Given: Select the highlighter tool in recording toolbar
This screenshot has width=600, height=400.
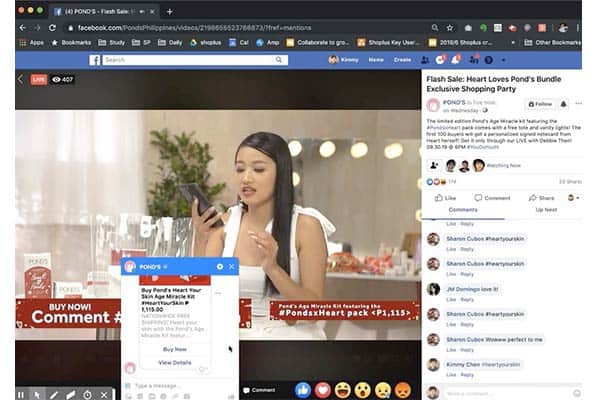Looking at the screenshot, I should pyautogui.click(x=71, y=395).
